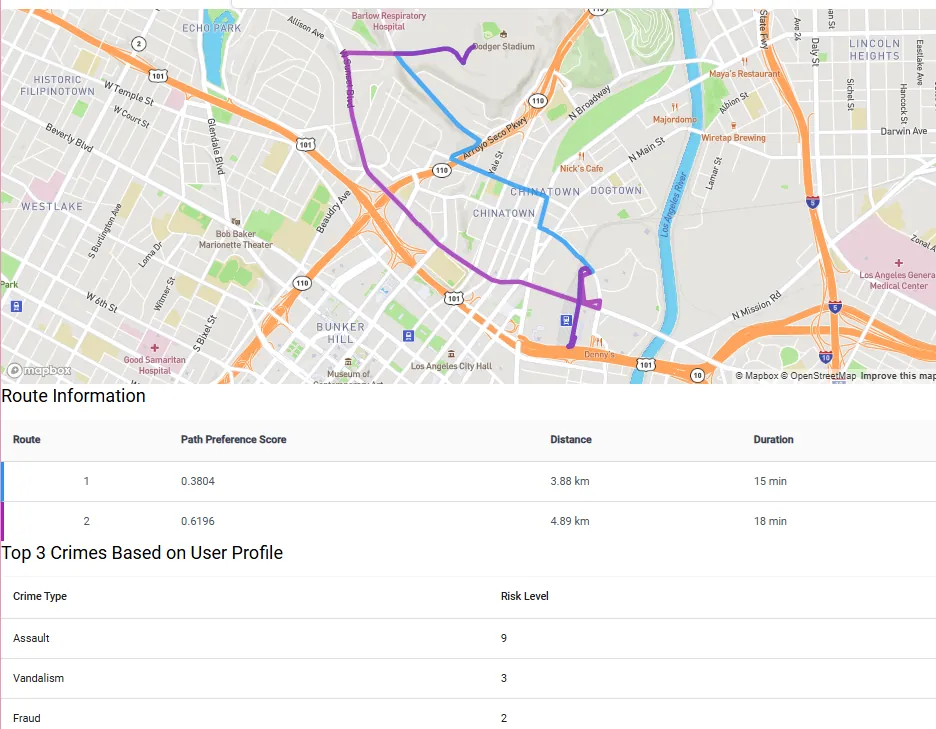Click the Museum of Contemporary Art icon
This screenshot has height=729, width=936.
coord(348,362)
